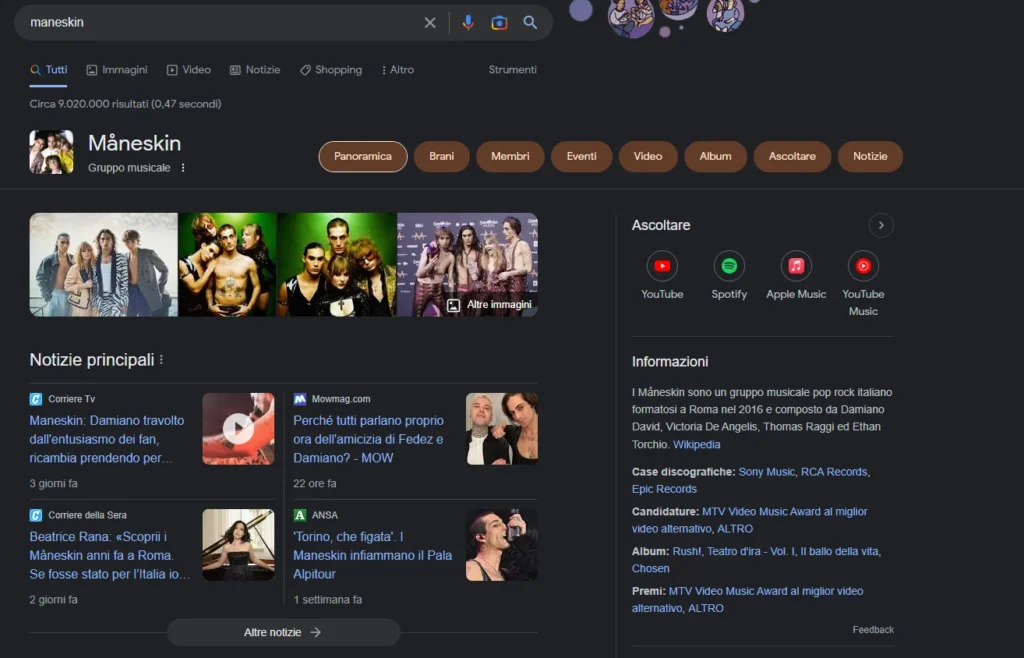
Task: Select the Album chip
Action: 715,157
